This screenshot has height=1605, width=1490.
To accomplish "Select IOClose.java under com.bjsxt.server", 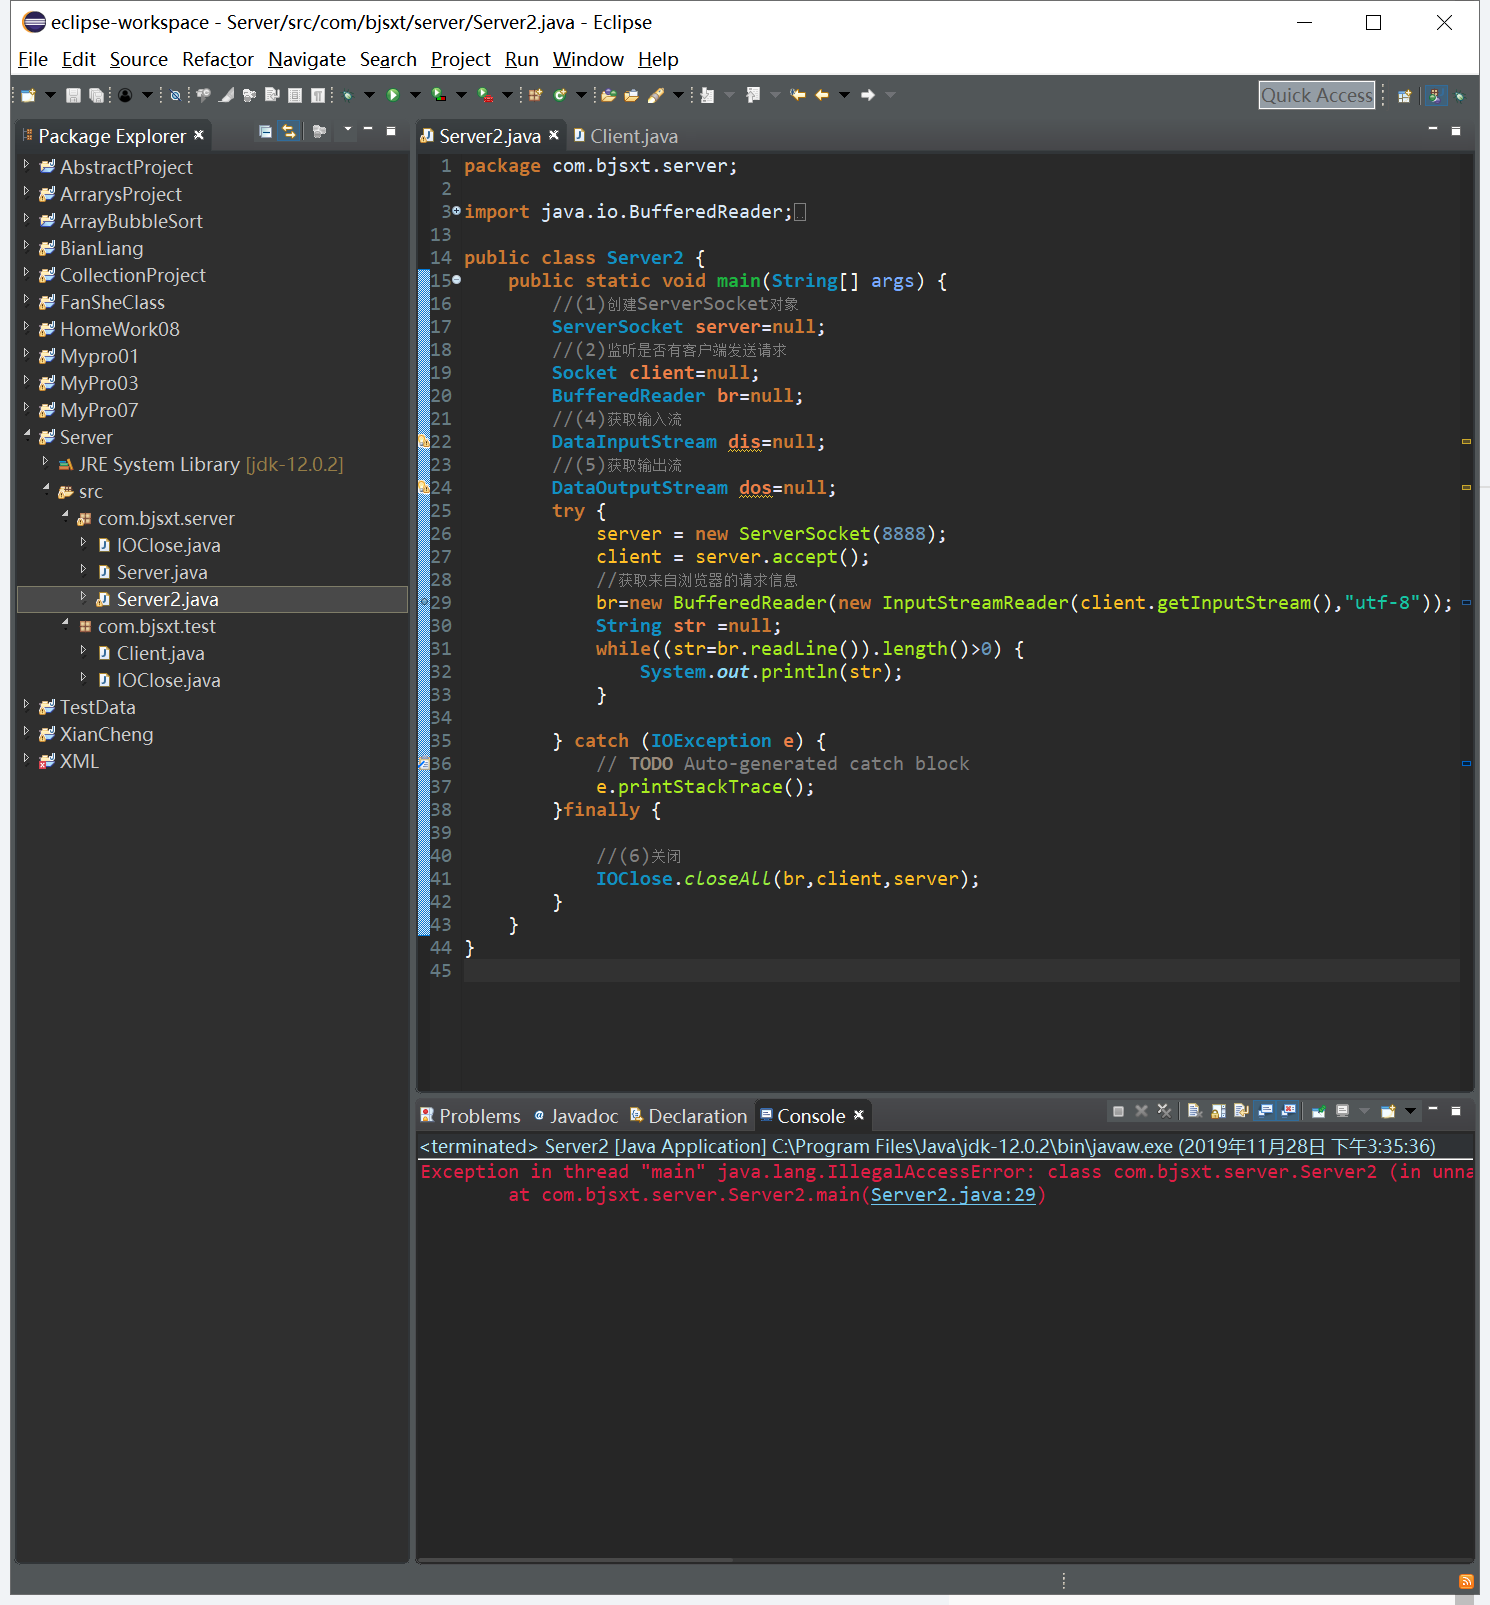I will click(168, 545).
